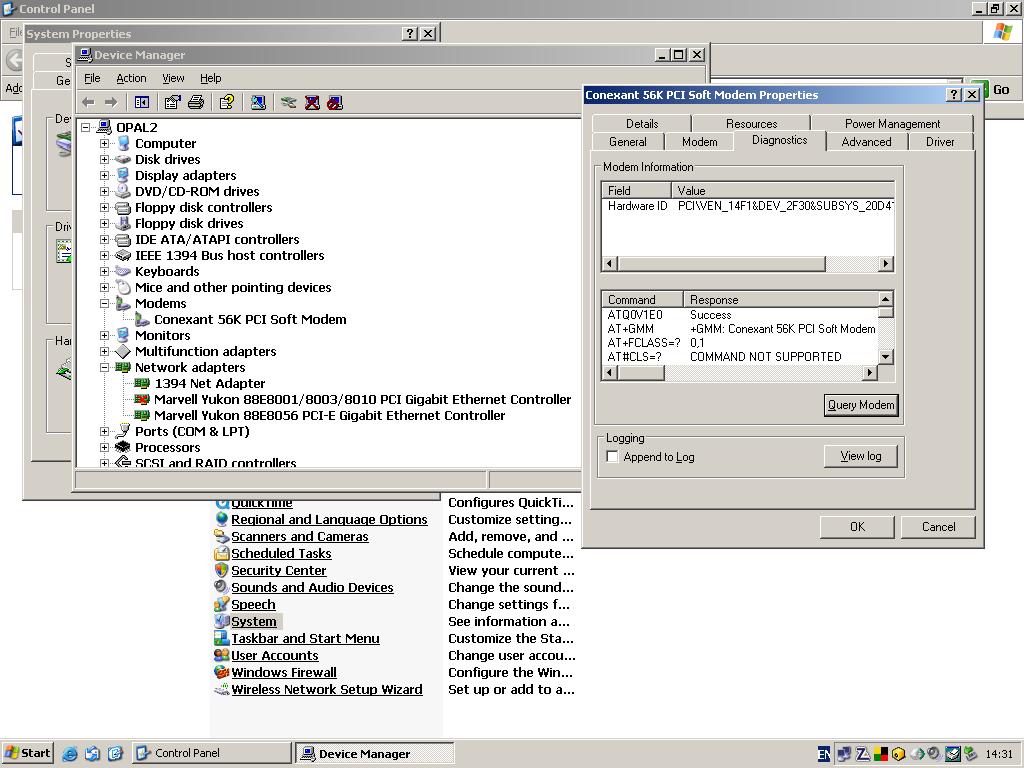The height and width of the screenshot is (768, 1024).
Task: Open Properties from the Device Manager toolbar
Action: tap(172, 103)
